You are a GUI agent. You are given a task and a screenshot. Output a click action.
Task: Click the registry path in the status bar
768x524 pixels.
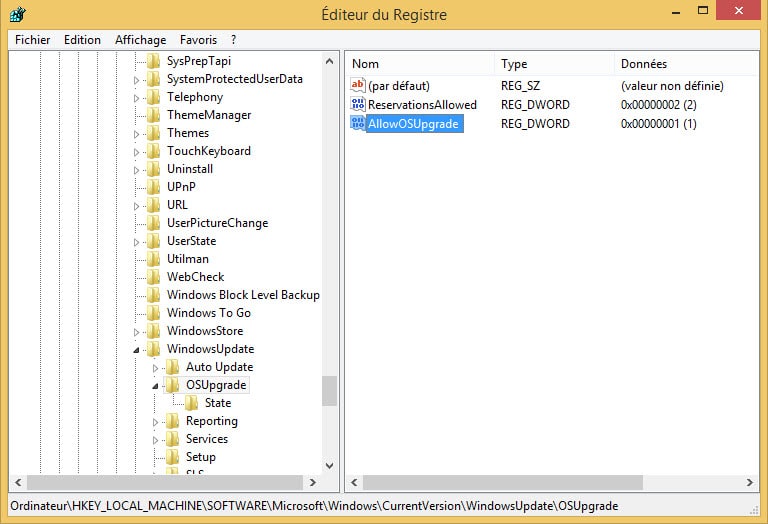(314, 506)
